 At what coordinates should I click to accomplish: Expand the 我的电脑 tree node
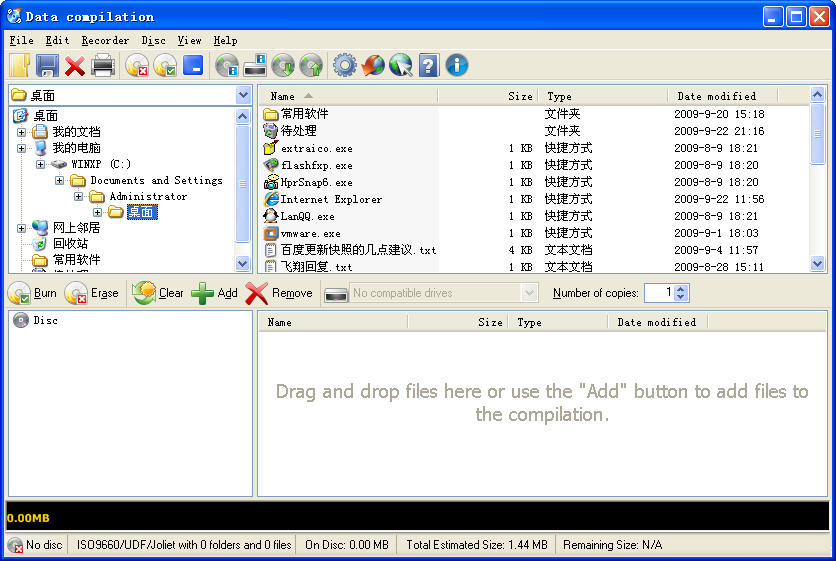pyautogui.click(x=21, y=148)
